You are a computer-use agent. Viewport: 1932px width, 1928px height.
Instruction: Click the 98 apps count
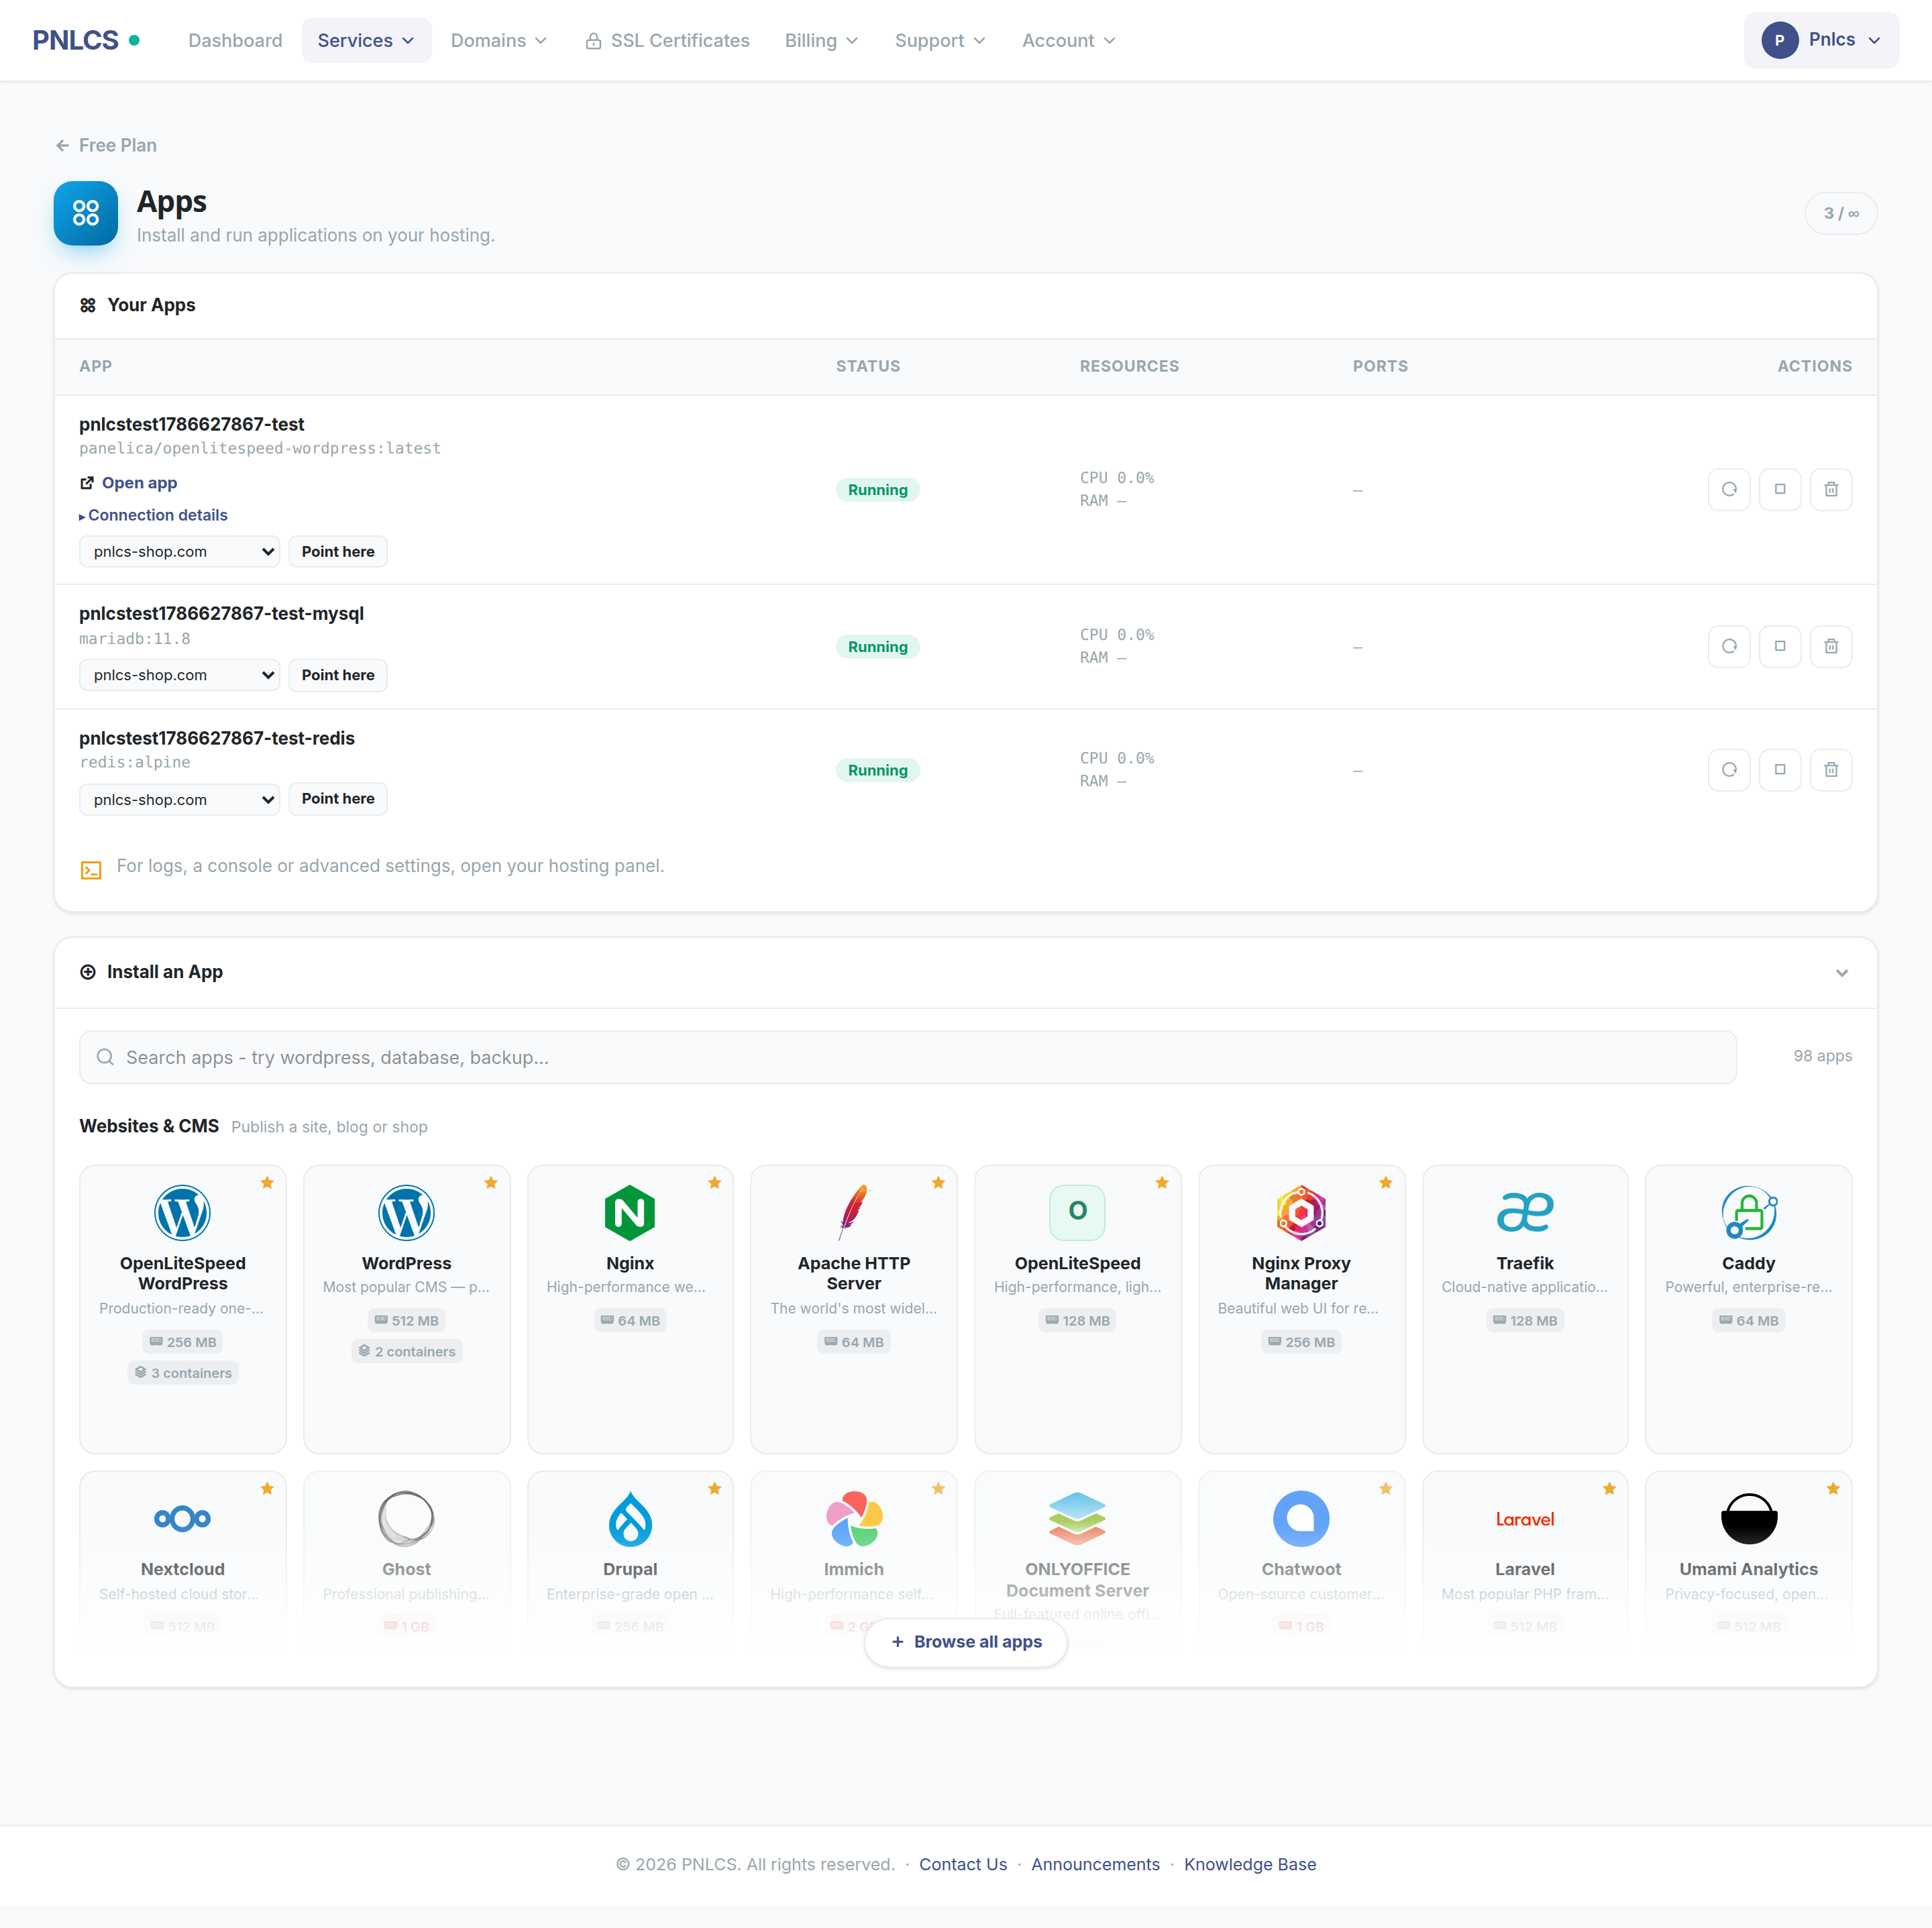(1822, 1056)
